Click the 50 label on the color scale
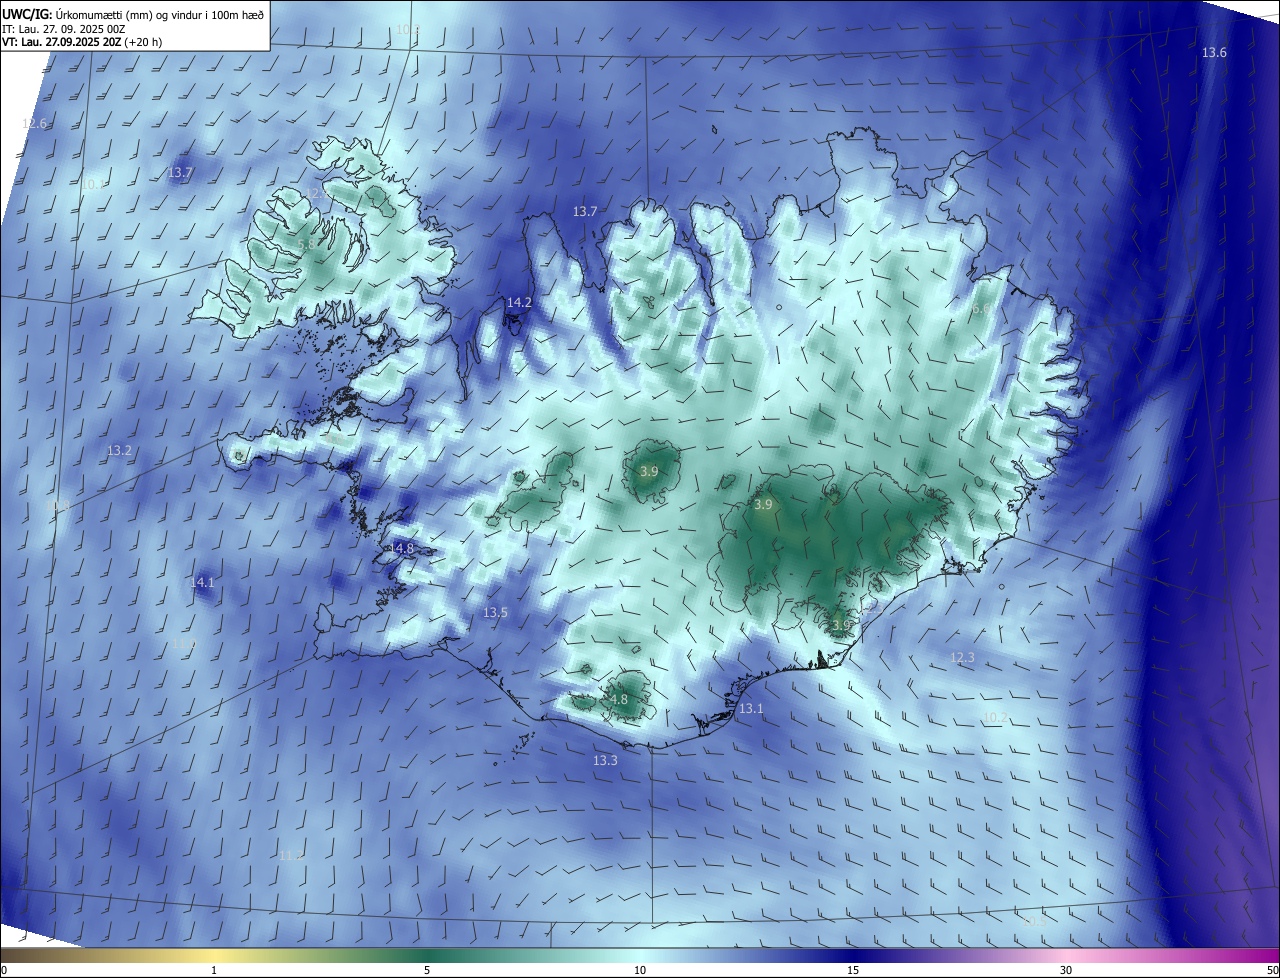This screenshot has height=978, width=1280. click(x=1272, y=971)
